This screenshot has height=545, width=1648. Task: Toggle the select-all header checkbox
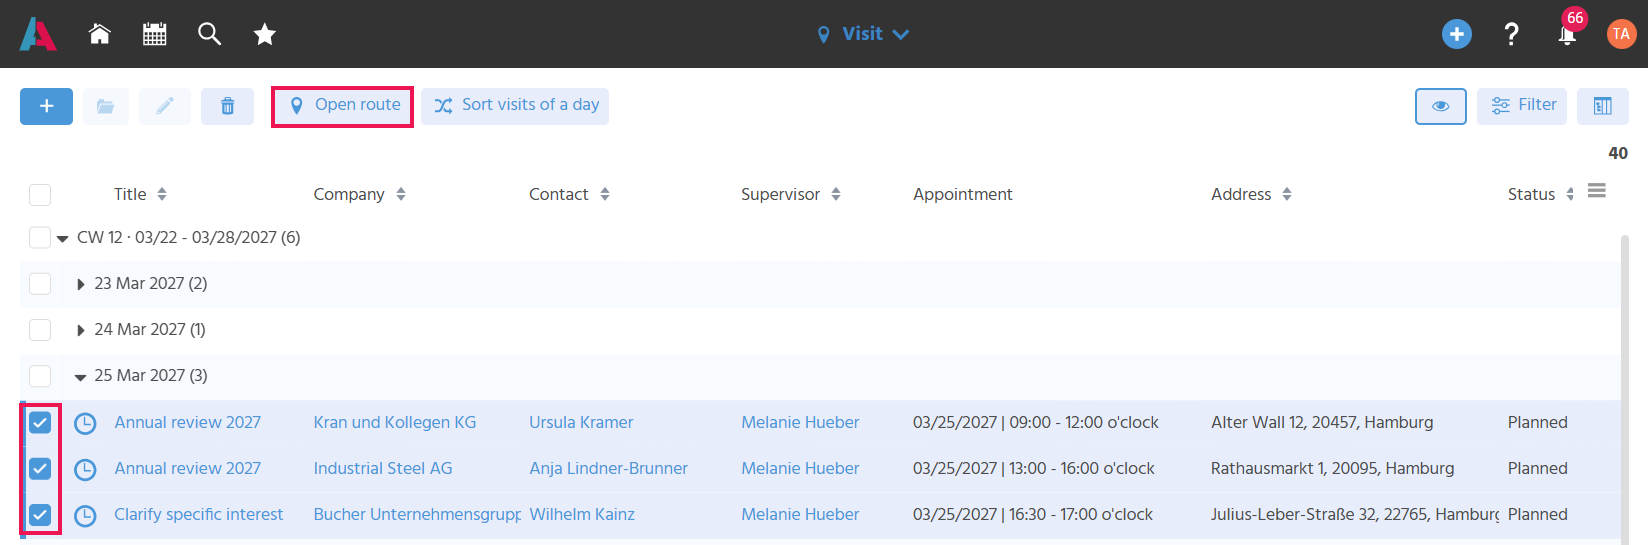[x=40, y=195]
